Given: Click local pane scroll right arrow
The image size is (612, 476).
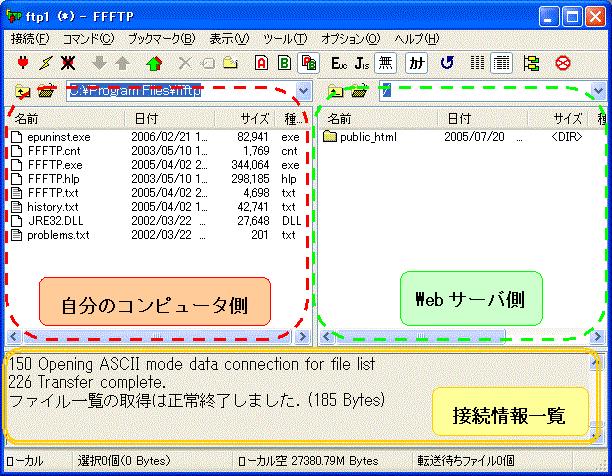Looking at the screenshot, I should point(302,336).
